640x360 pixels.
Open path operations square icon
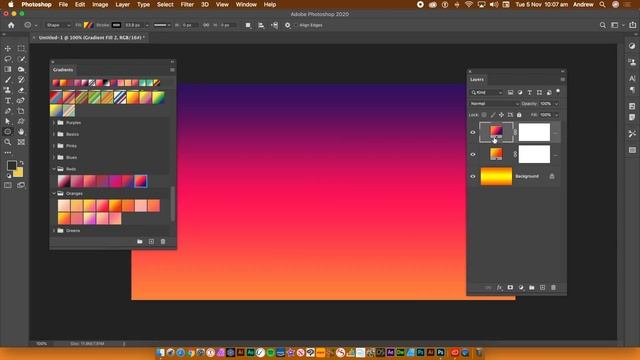coord(248,25)
